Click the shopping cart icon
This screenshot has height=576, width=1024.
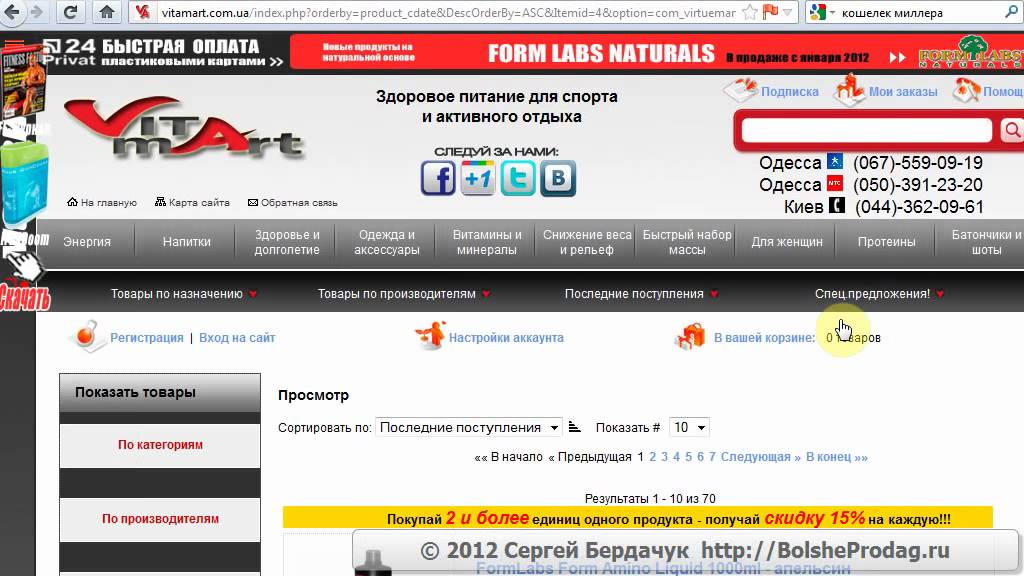pos(691,336)
